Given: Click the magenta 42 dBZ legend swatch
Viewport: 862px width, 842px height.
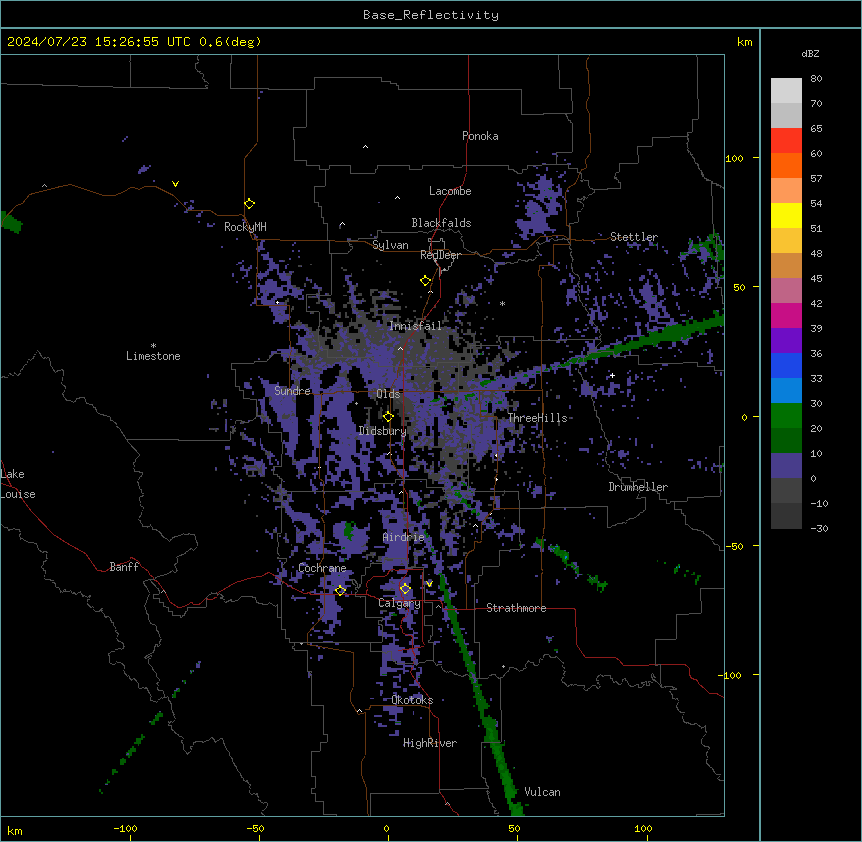Looking at the screenshot, I should [786, 315].
